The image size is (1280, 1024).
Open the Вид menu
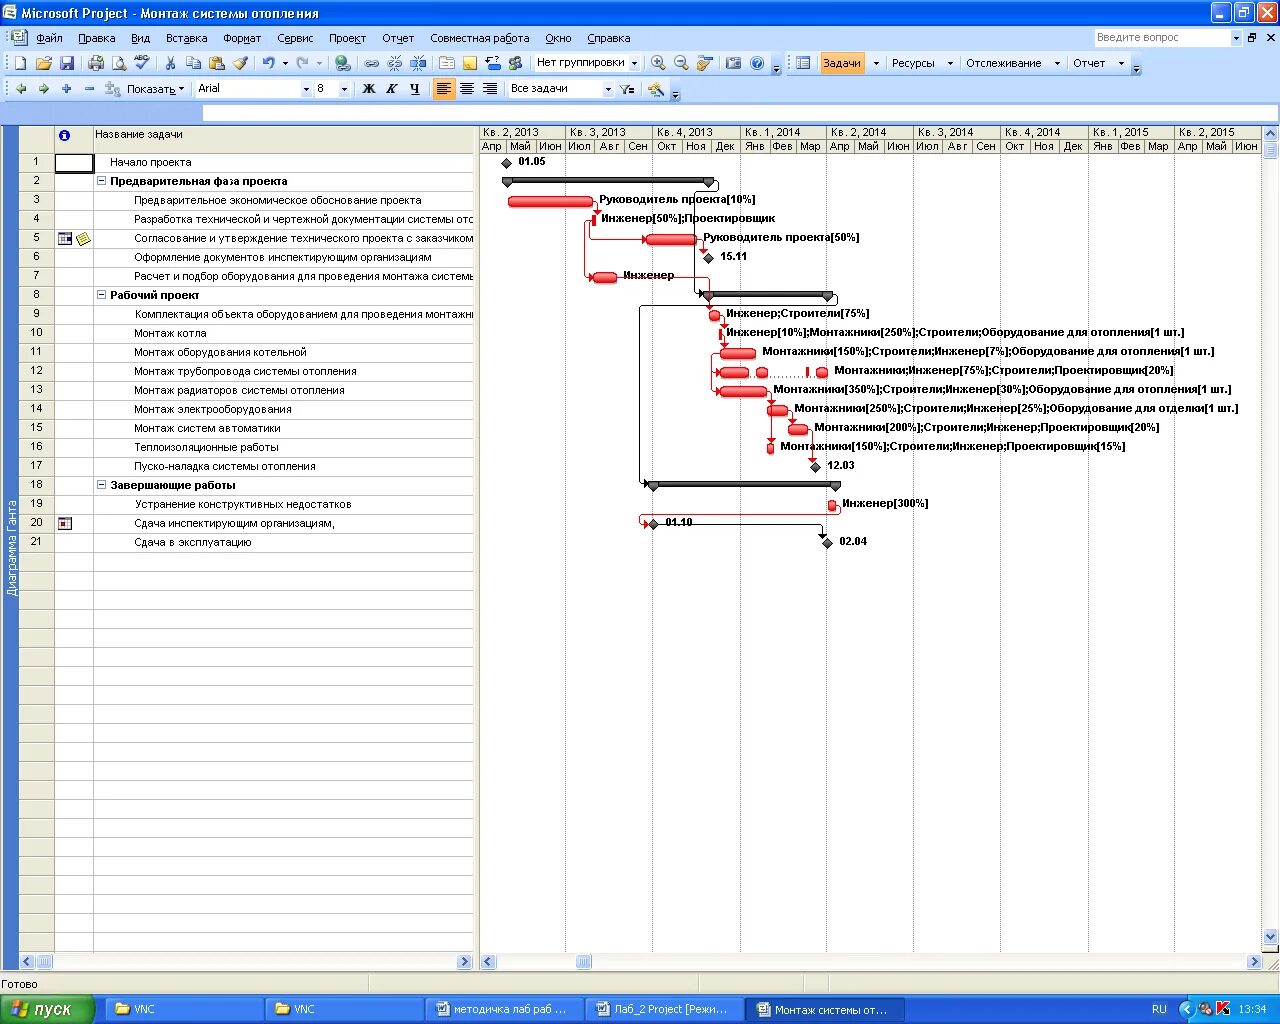click(141, 38)
